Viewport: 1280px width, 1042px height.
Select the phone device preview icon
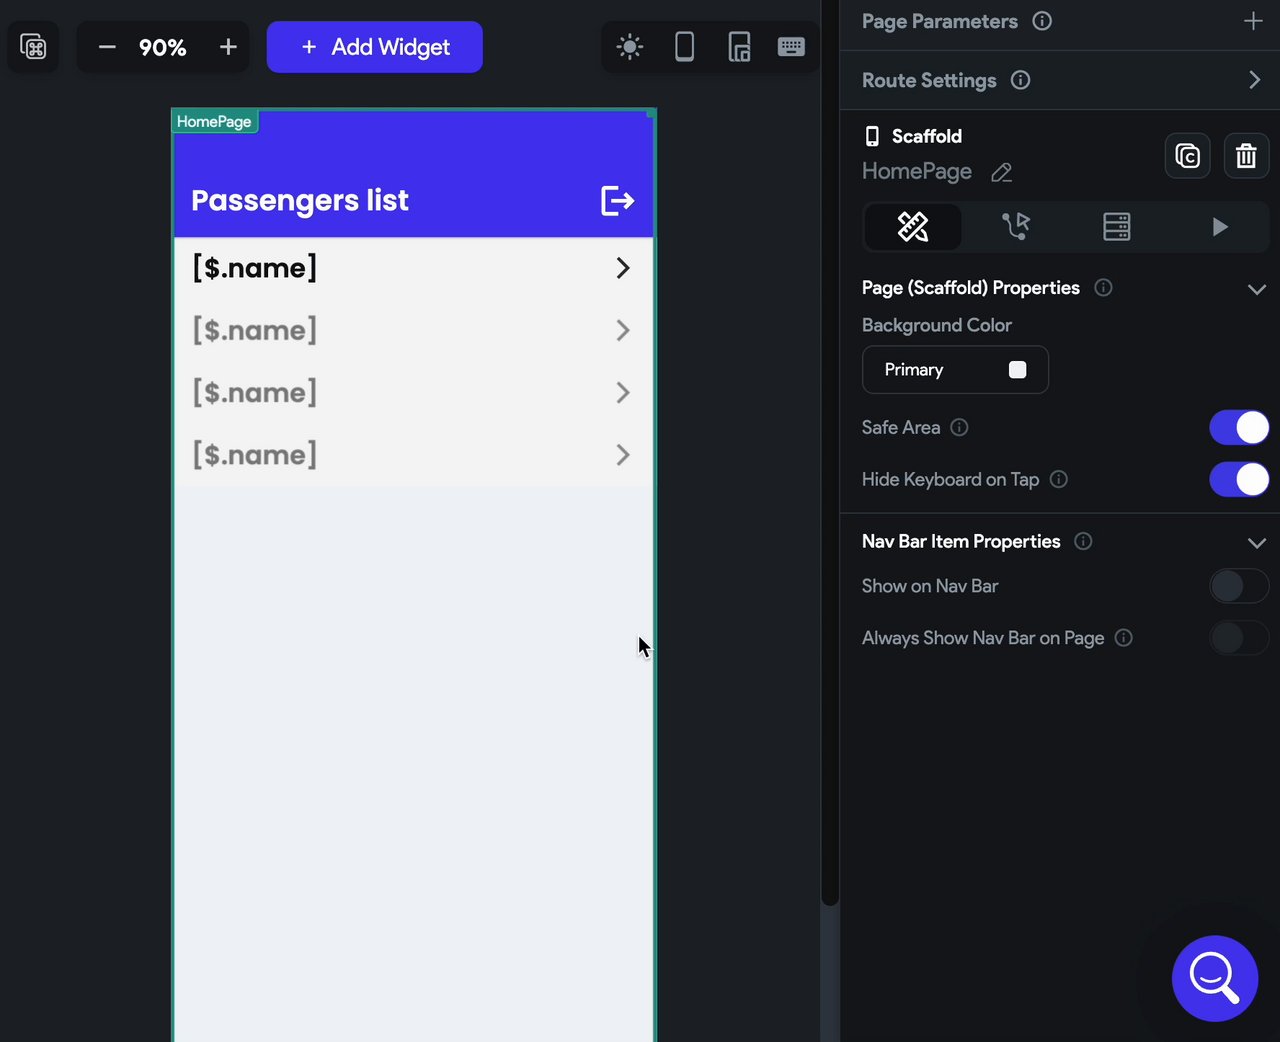coord(684,47)
